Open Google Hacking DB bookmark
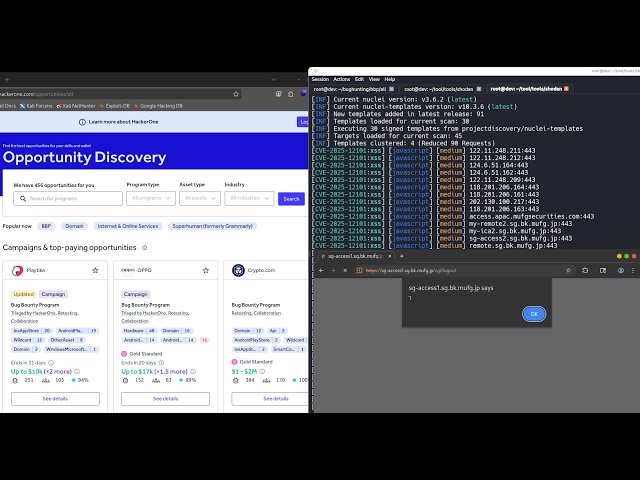Viewport: 640px width, 480px height. tap(158, 106)
